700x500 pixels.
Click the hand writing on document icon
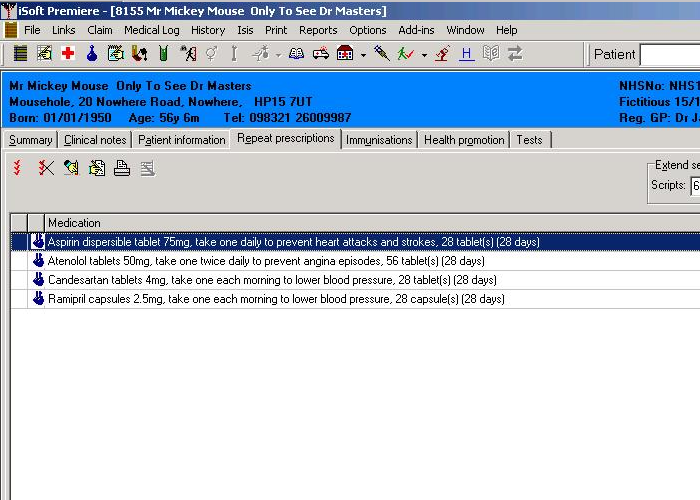click(x=97, y=168)
